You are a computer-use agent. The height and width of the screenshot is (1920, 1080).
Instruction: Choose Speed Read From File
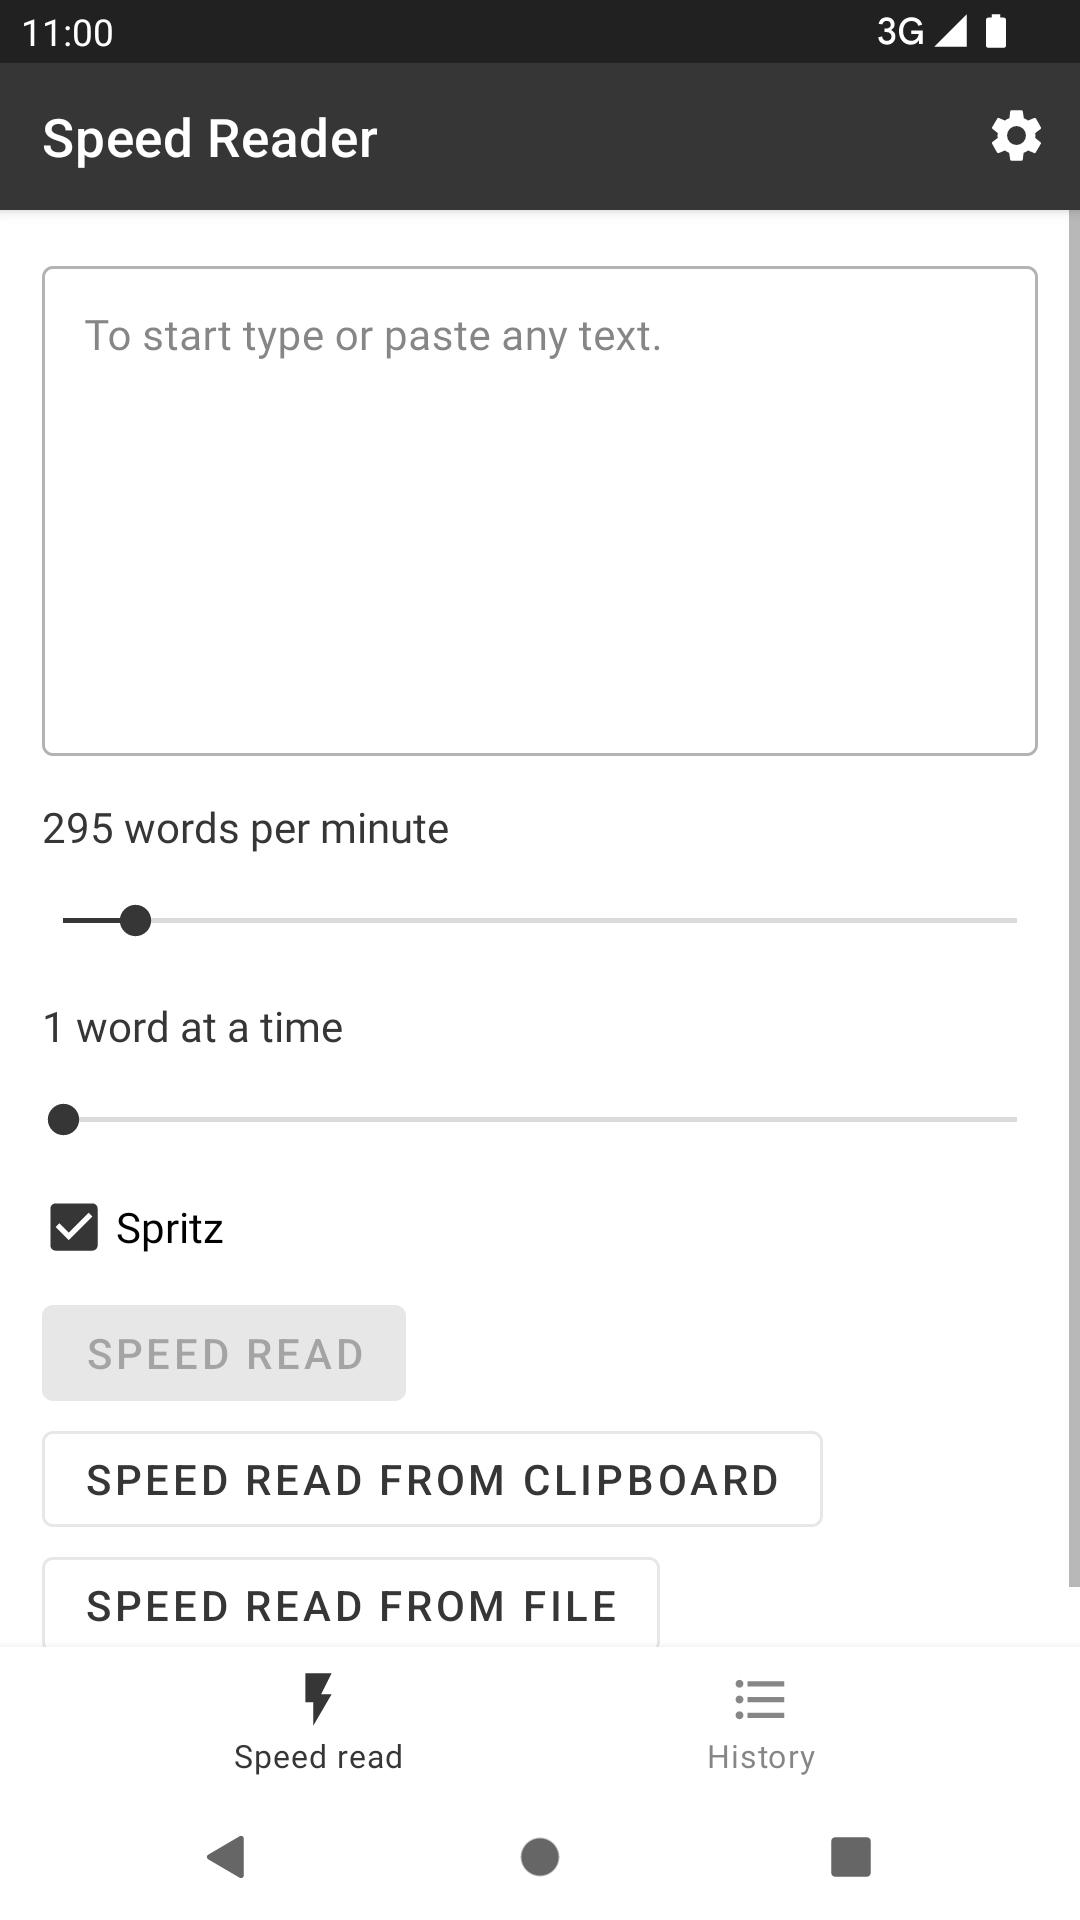351,1604
